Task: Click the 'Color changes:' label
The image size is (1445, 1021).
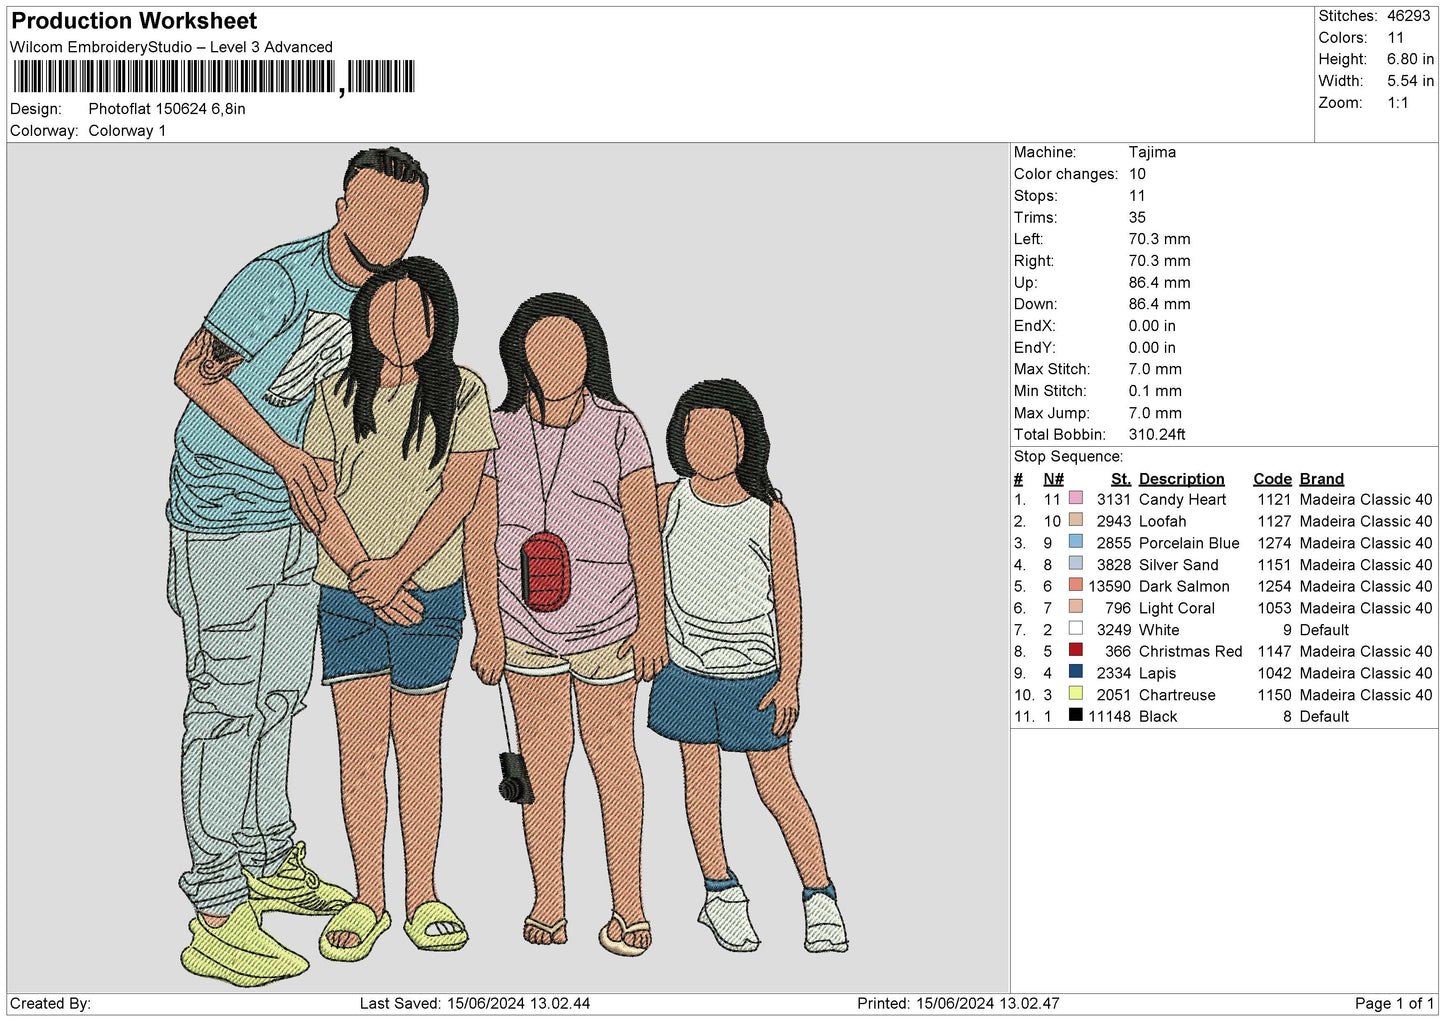Action: pyautogui.click(x=1066, y=174)
